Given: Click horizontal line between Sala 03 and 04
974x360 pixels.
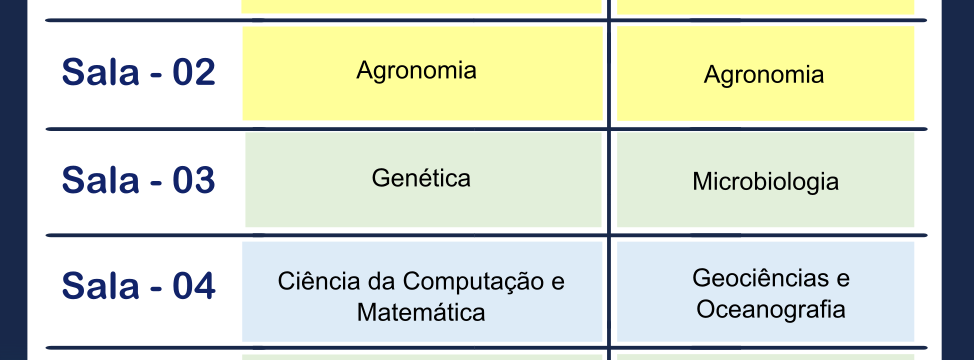Looking at the screenshot, I should (x=486, y=235).
